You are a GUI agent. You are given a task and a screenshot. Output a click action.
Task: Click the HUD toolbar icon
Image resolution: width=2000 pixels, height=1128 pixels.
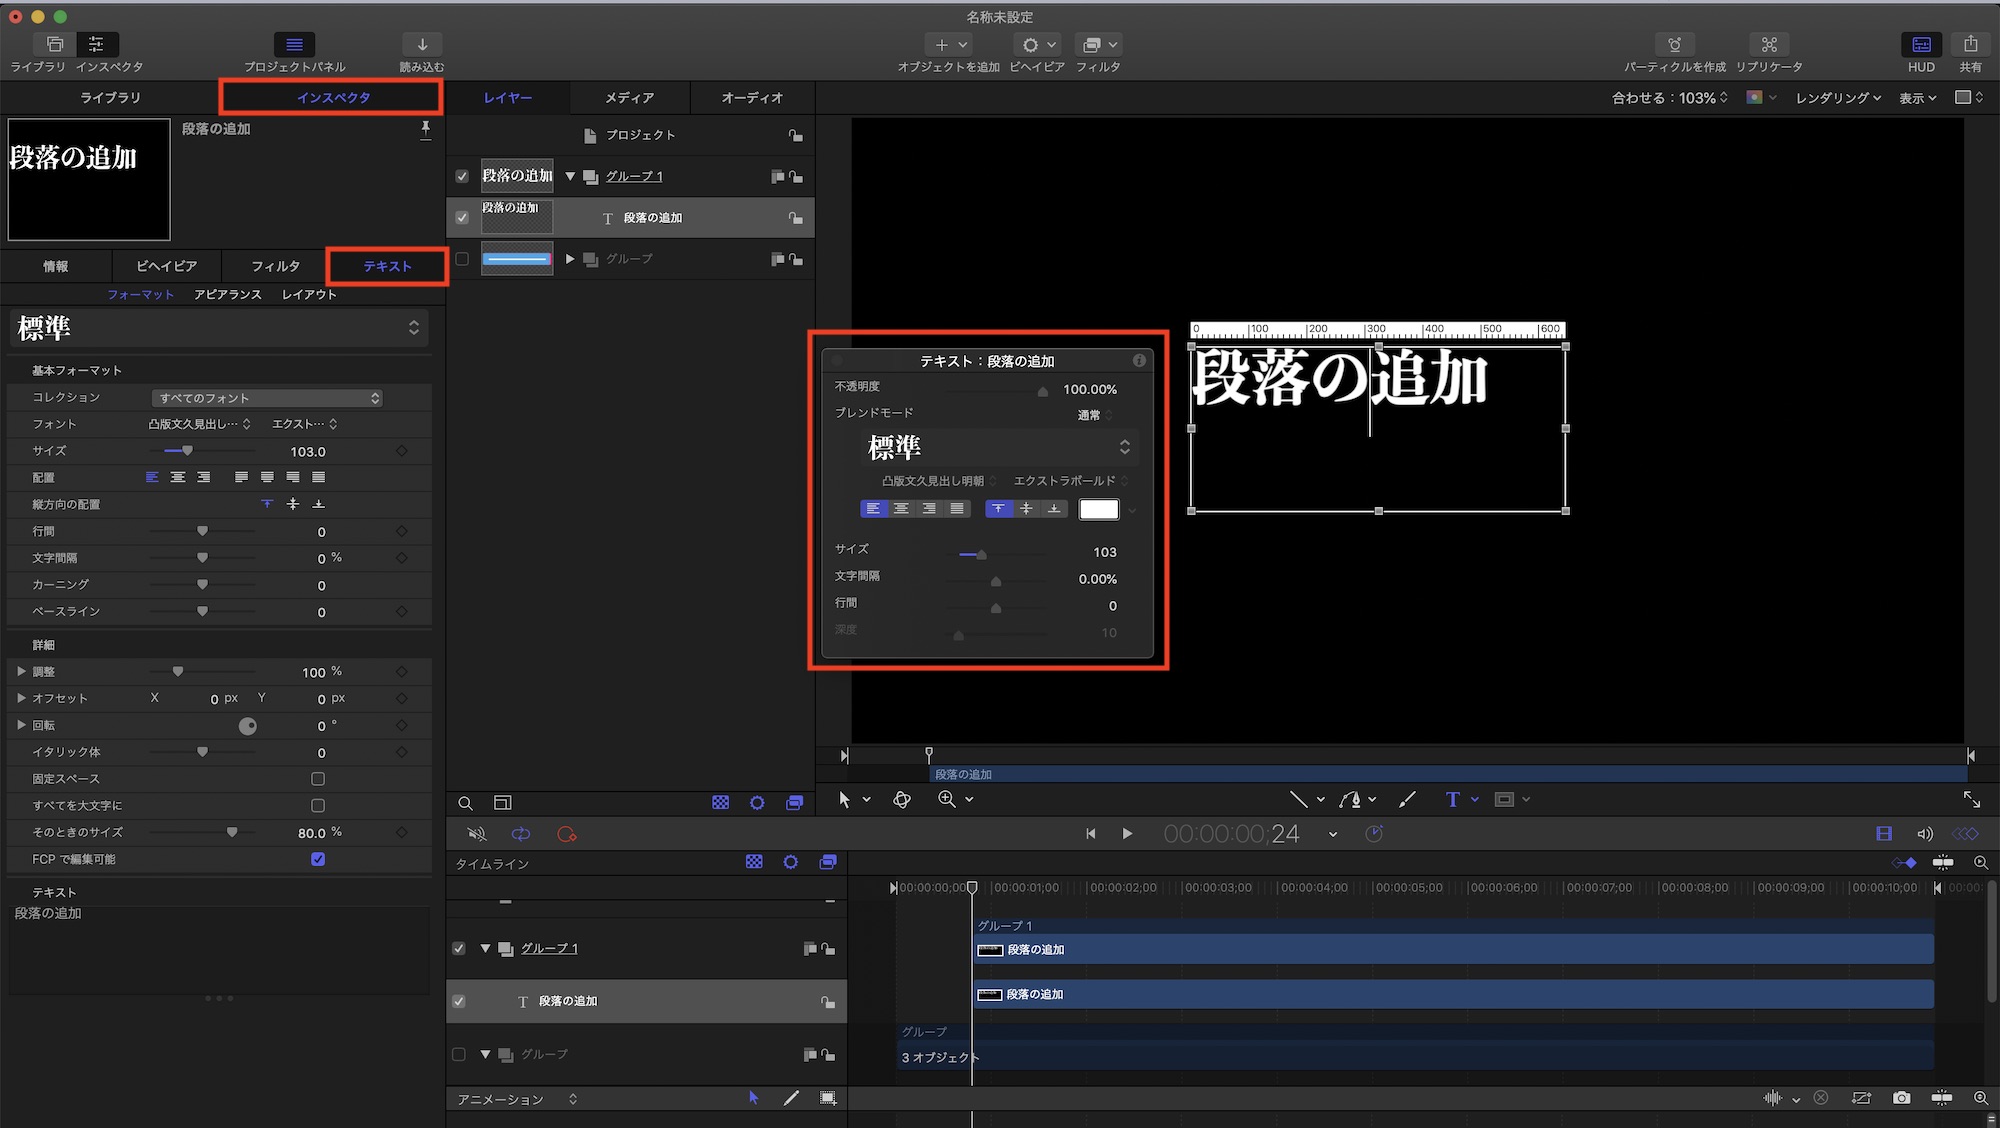point(1921,45)
